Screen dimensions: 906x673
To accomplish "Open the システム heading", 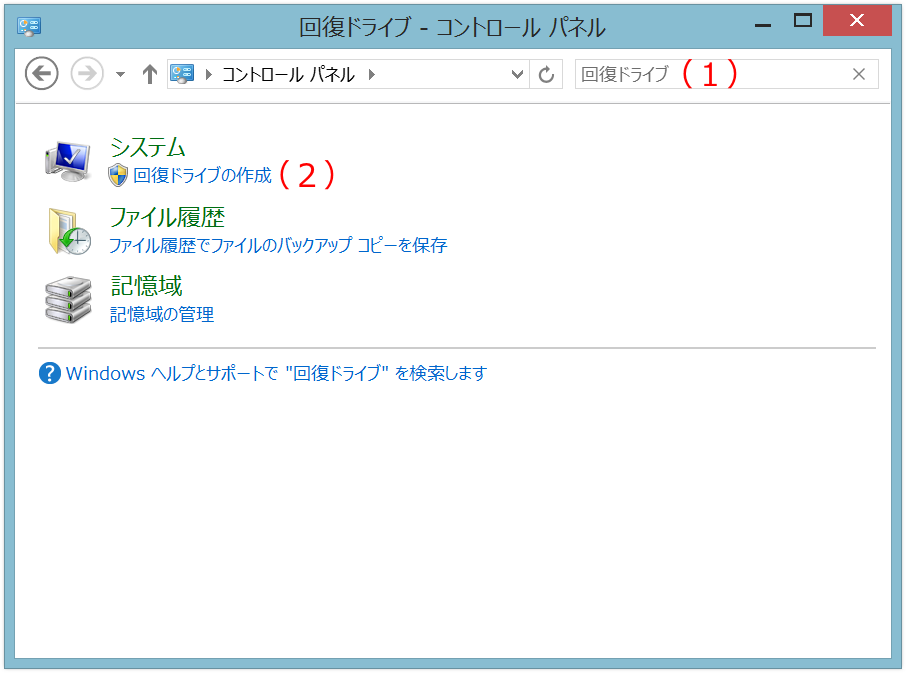I will pos(147,147).
